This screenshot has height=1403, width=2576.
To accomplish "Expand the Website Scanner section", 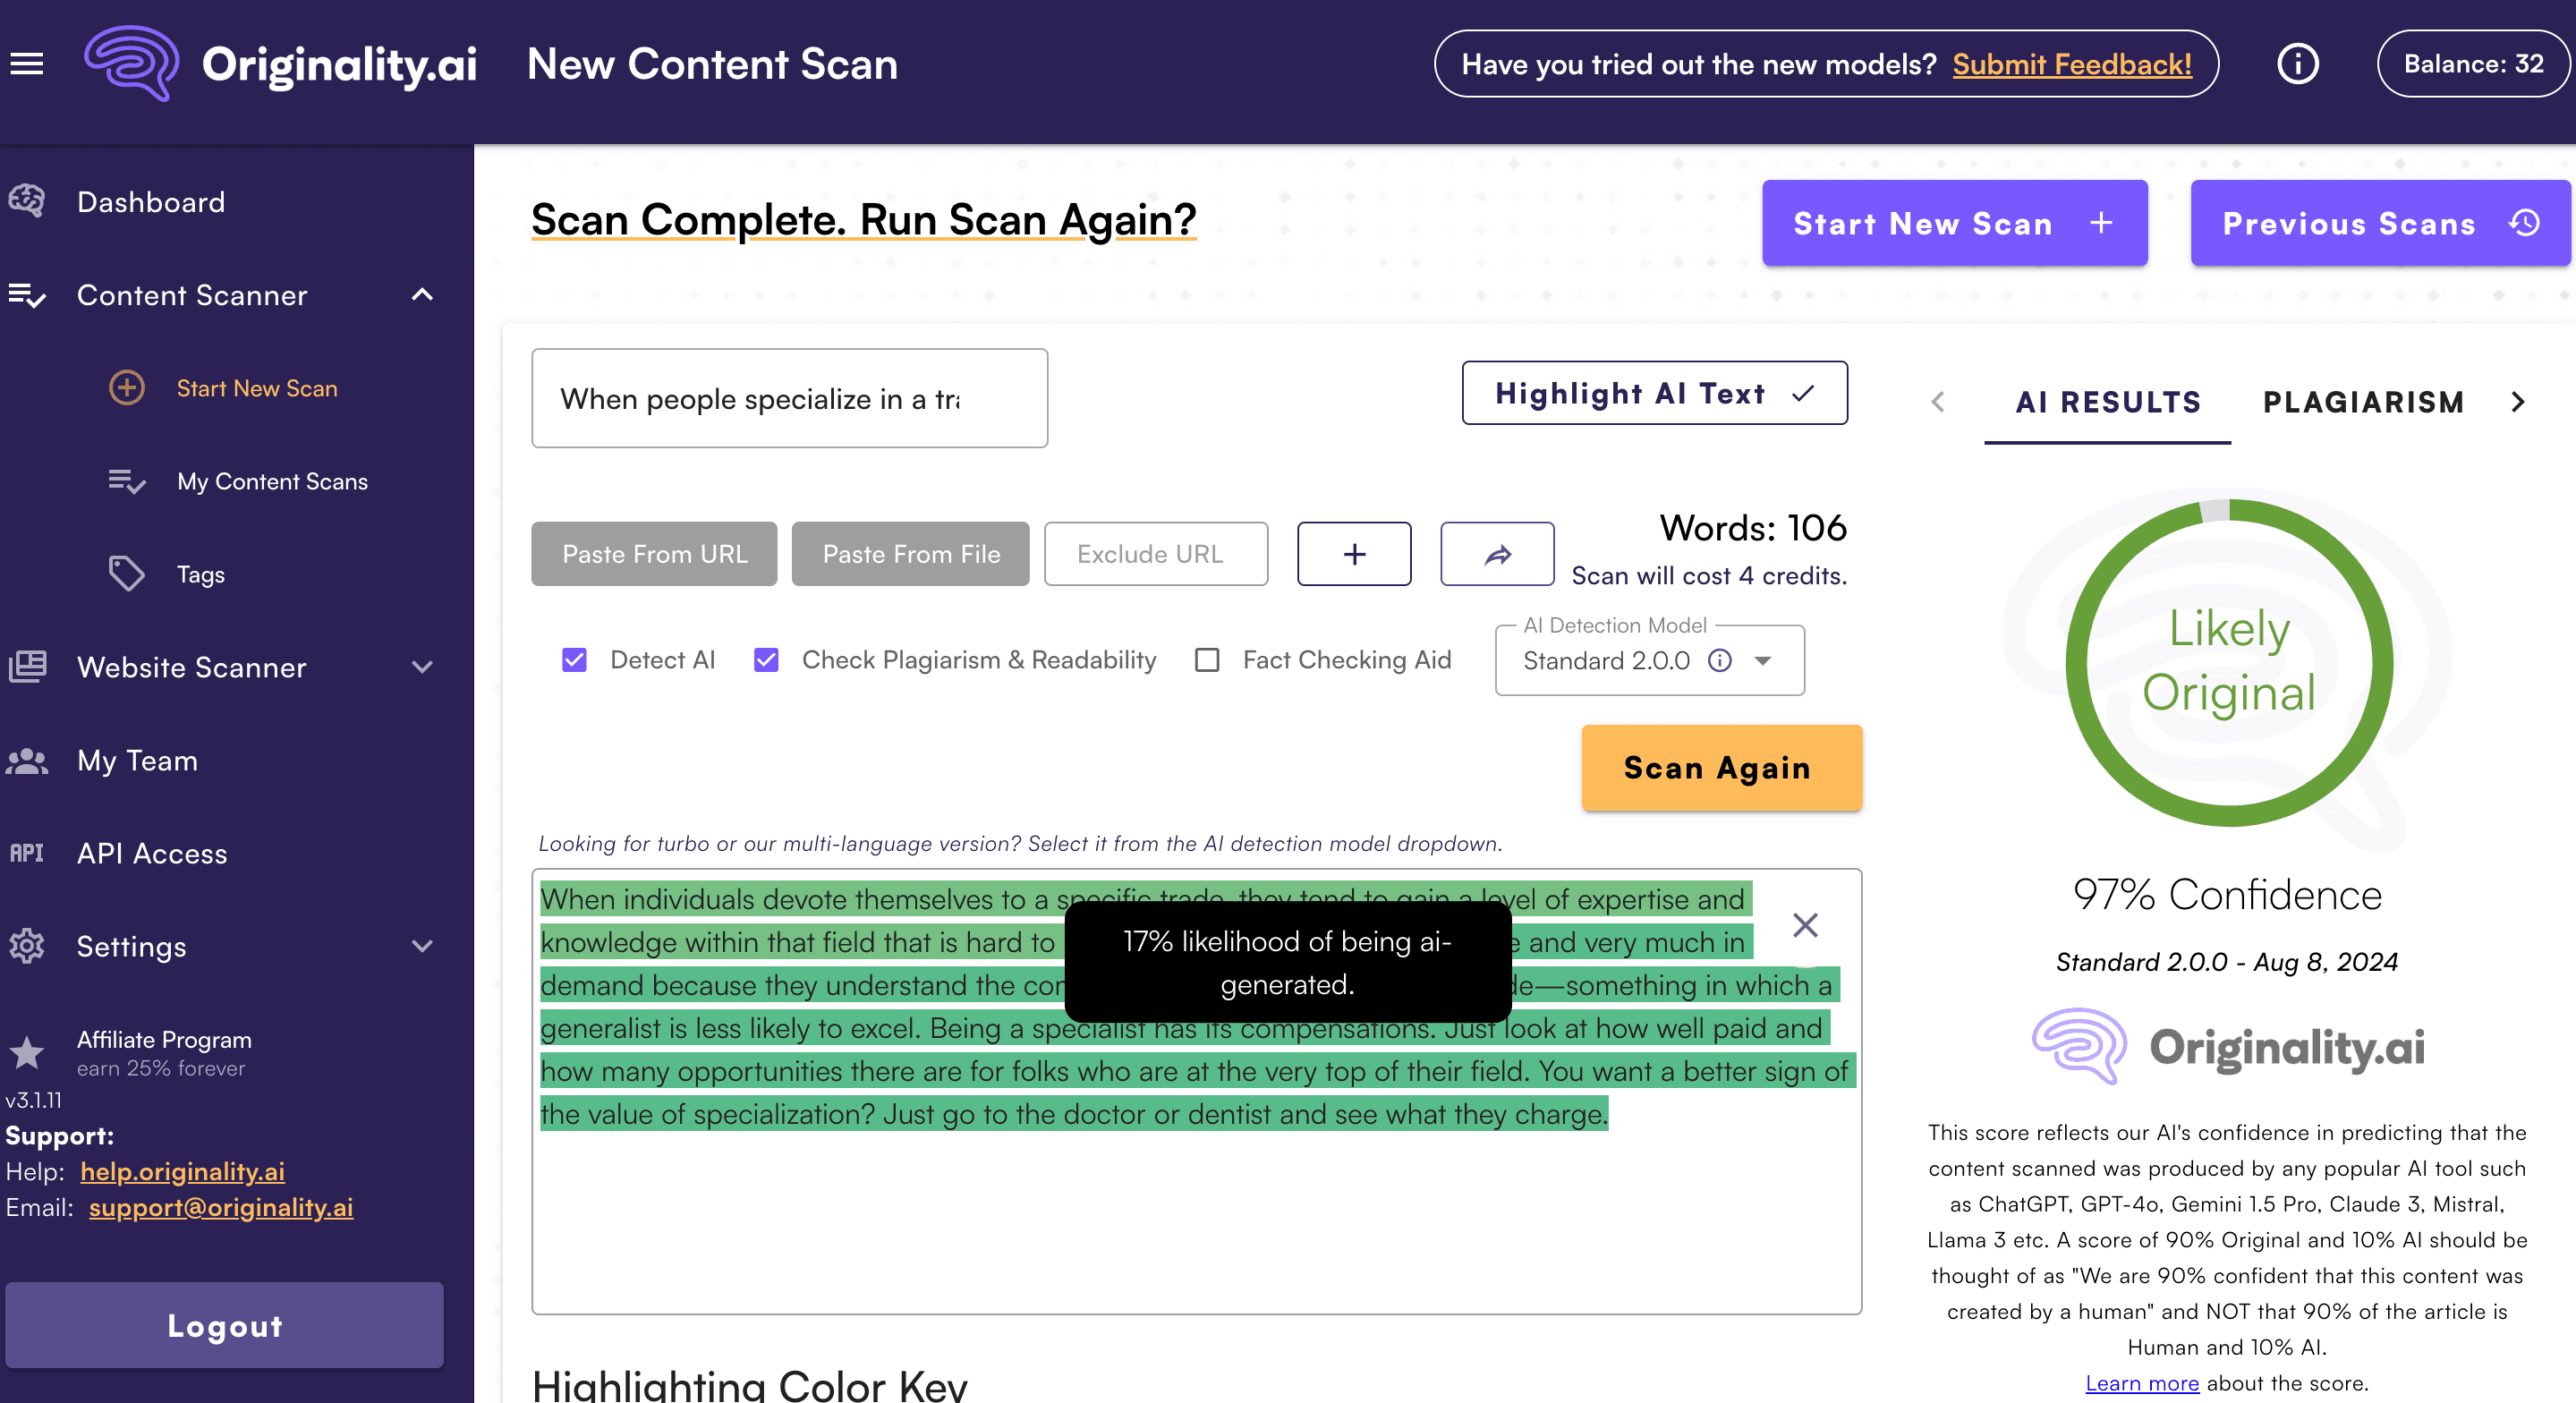I will coord(422,667).
